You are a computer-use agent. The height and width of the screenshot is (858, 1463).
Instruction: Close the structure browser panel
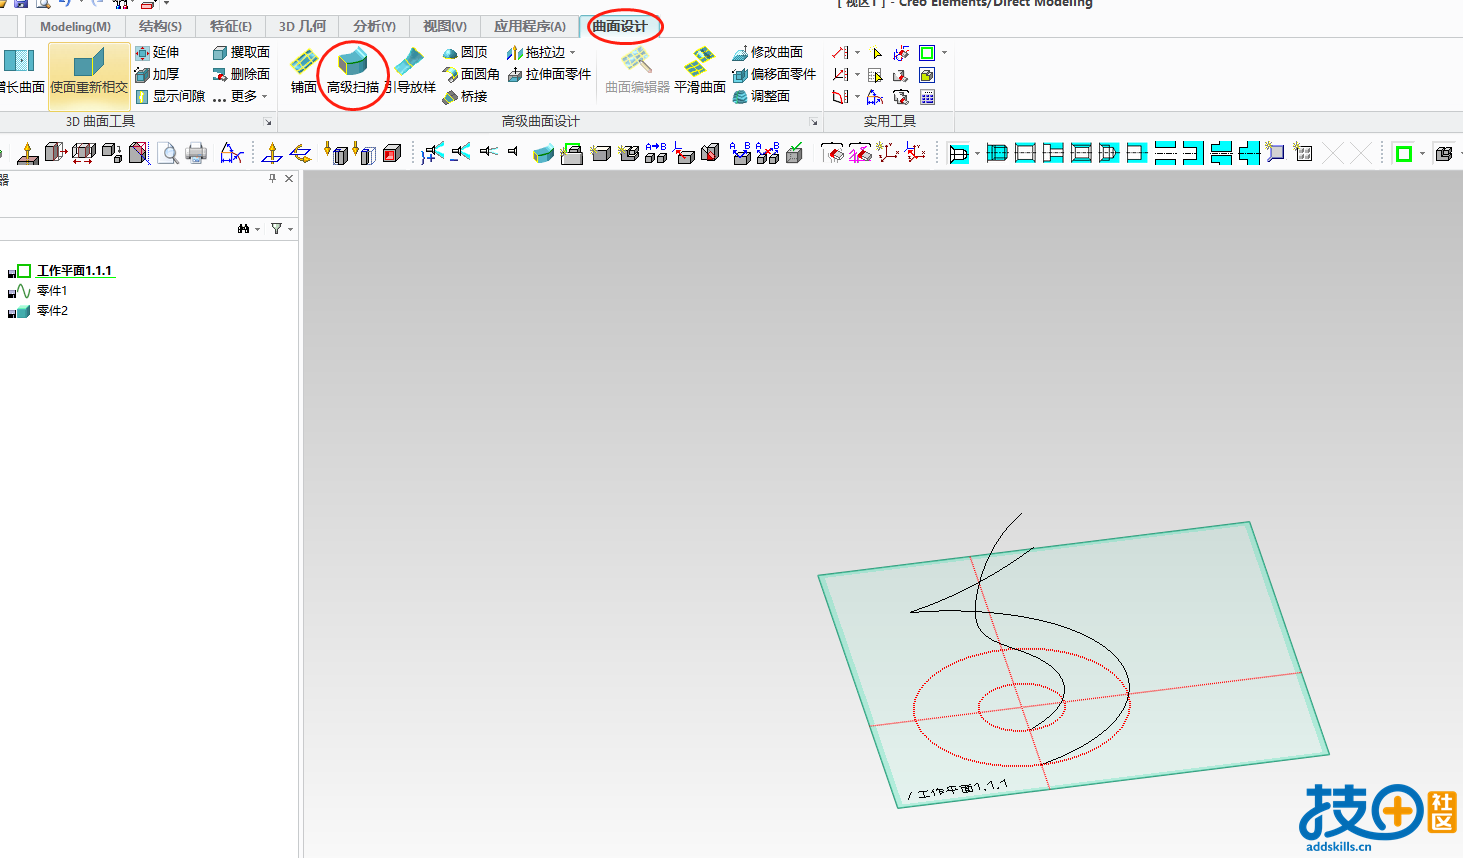pos(289,179)
